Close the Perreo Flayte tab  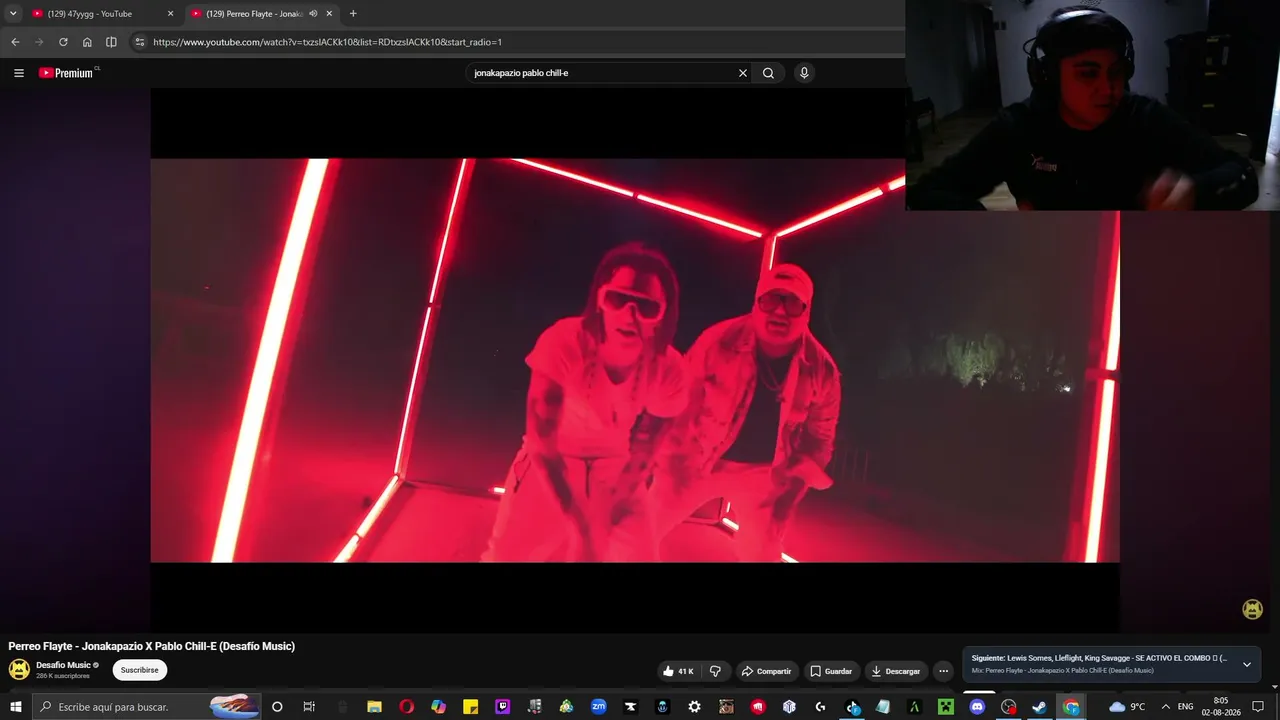click(x=329, y=14)
